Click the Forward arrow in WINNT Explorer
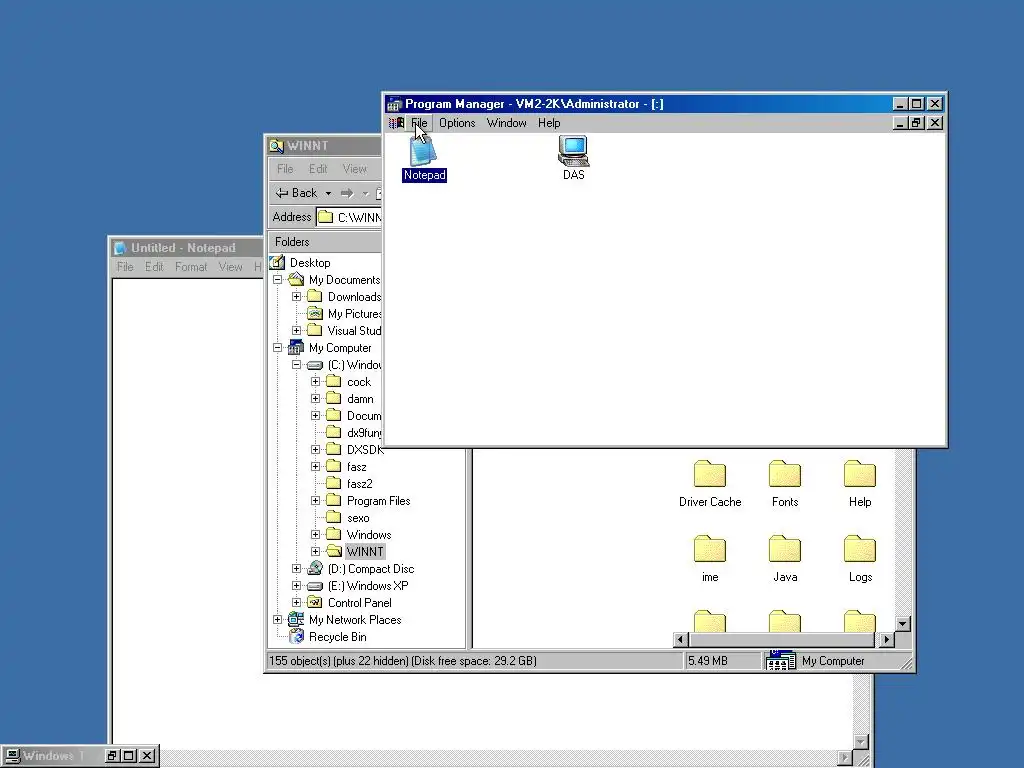The height and width of the screenshot is (768, 1024). click(x=347, y=193)
